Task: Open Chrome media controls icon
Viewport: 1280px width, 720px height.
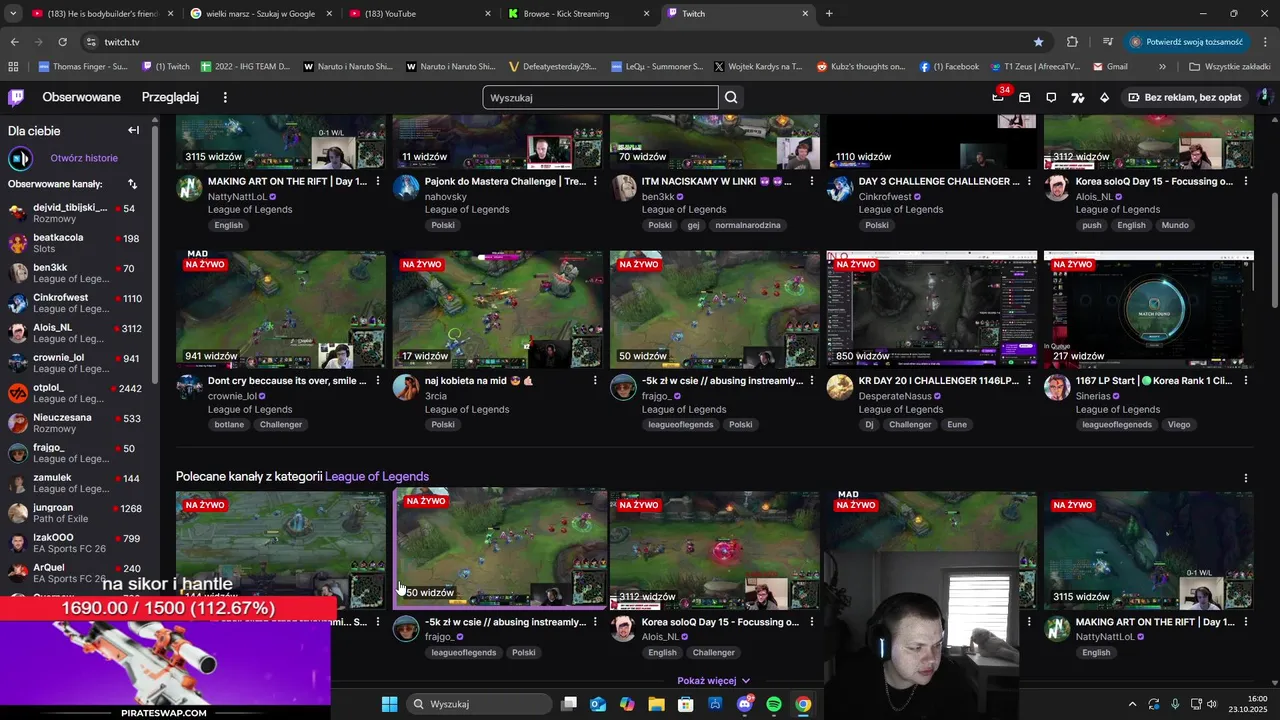Action: [1108, 42]
